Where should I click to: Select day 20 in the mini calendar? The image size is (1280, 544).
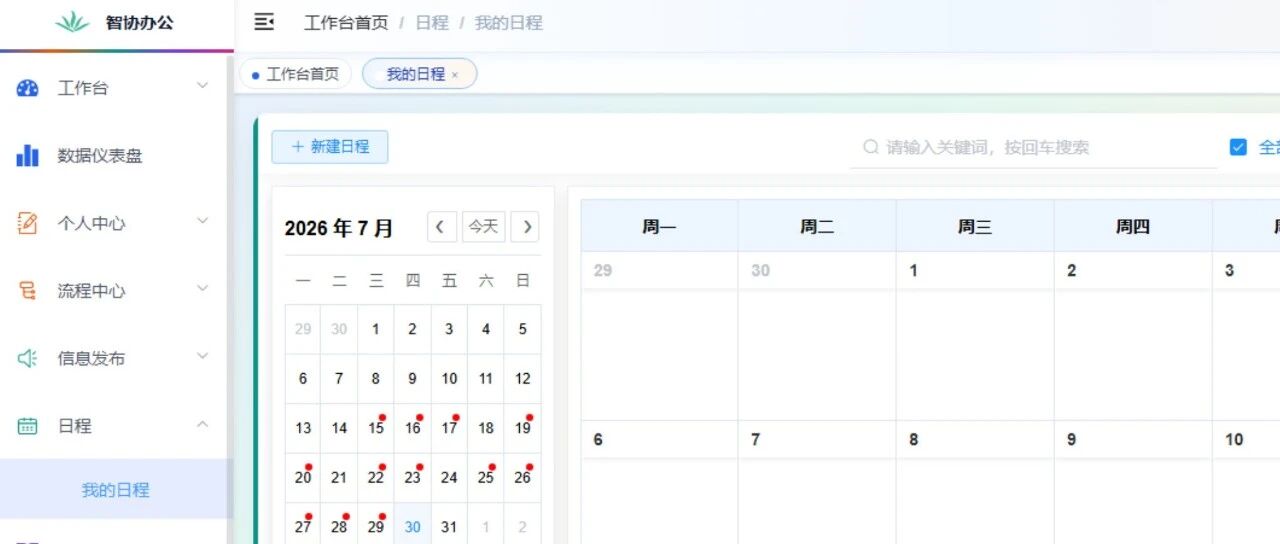point(303,478)
